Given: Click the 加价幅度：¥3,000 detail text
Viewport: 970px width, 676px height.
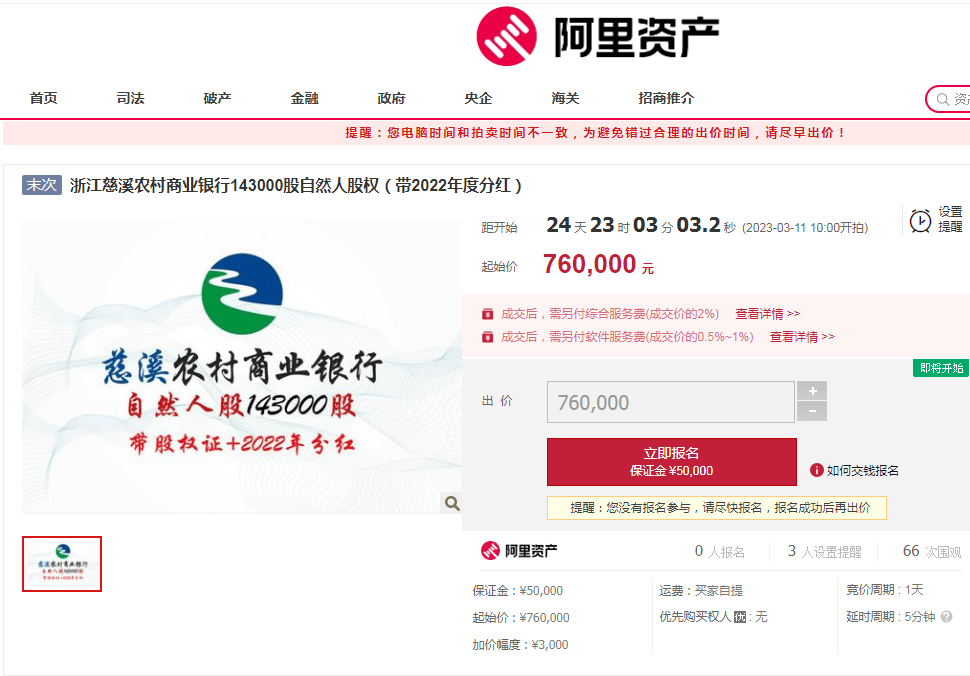Looking at the screenshot, I should tap(520, 644).
